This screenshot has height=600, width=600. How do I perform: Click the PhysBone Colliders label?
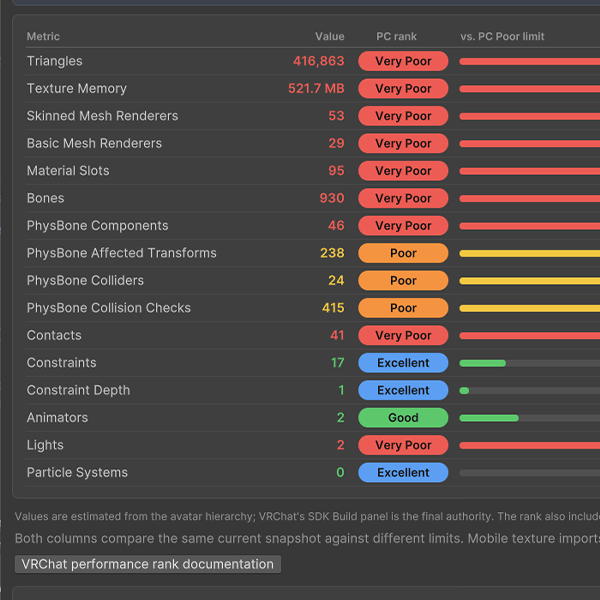click(x=85, y=280)
